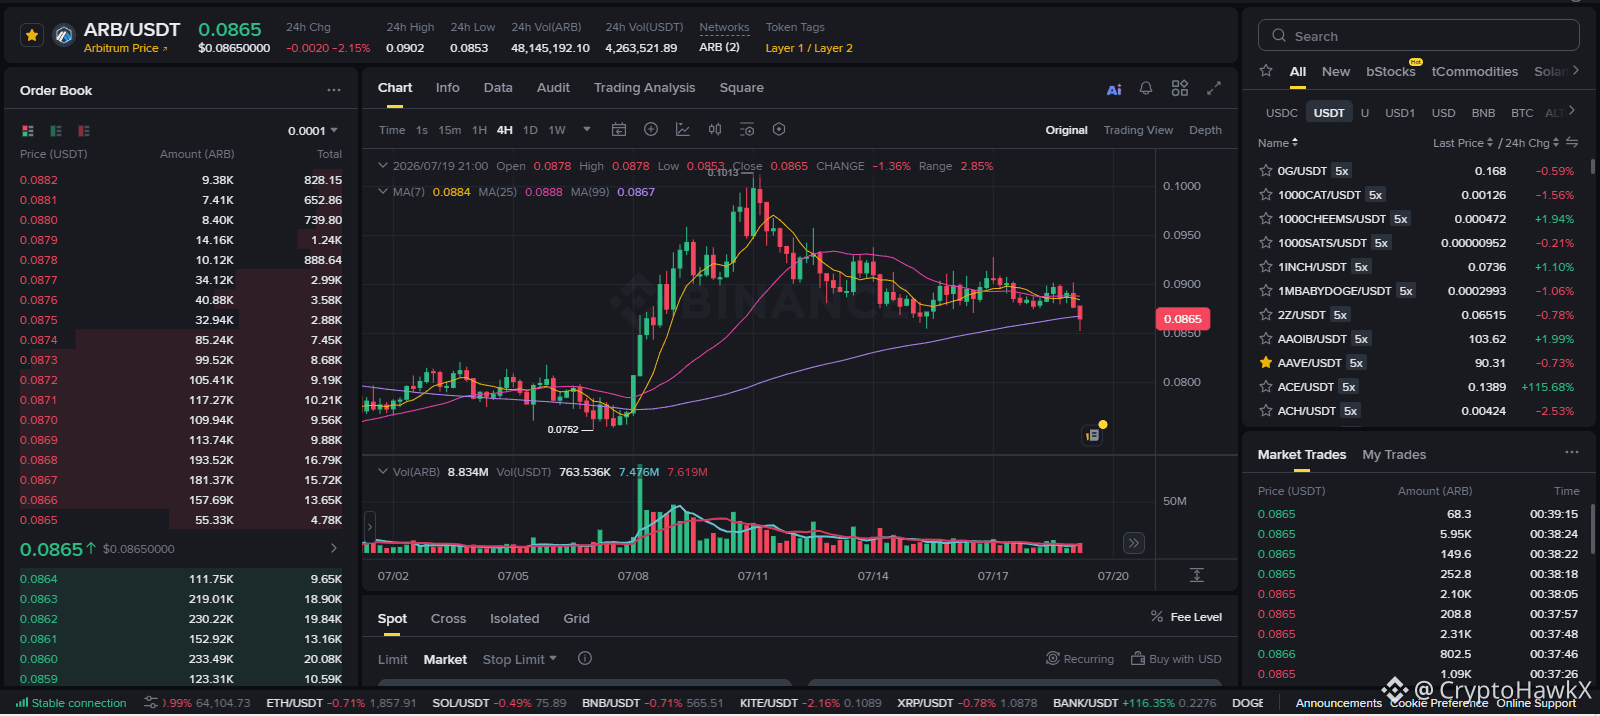Open Fee Level link

pyautogui.click(x=1186, y=617)
